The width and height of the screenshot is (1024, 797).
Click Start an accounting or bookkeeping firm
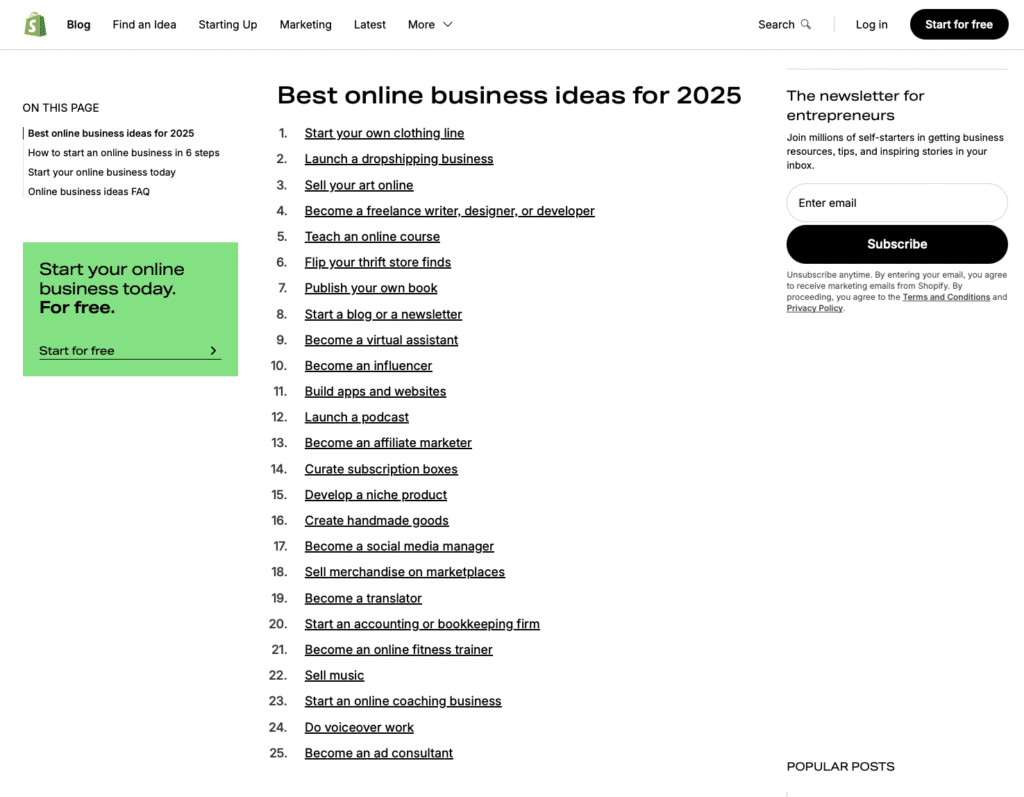(421, 624)
